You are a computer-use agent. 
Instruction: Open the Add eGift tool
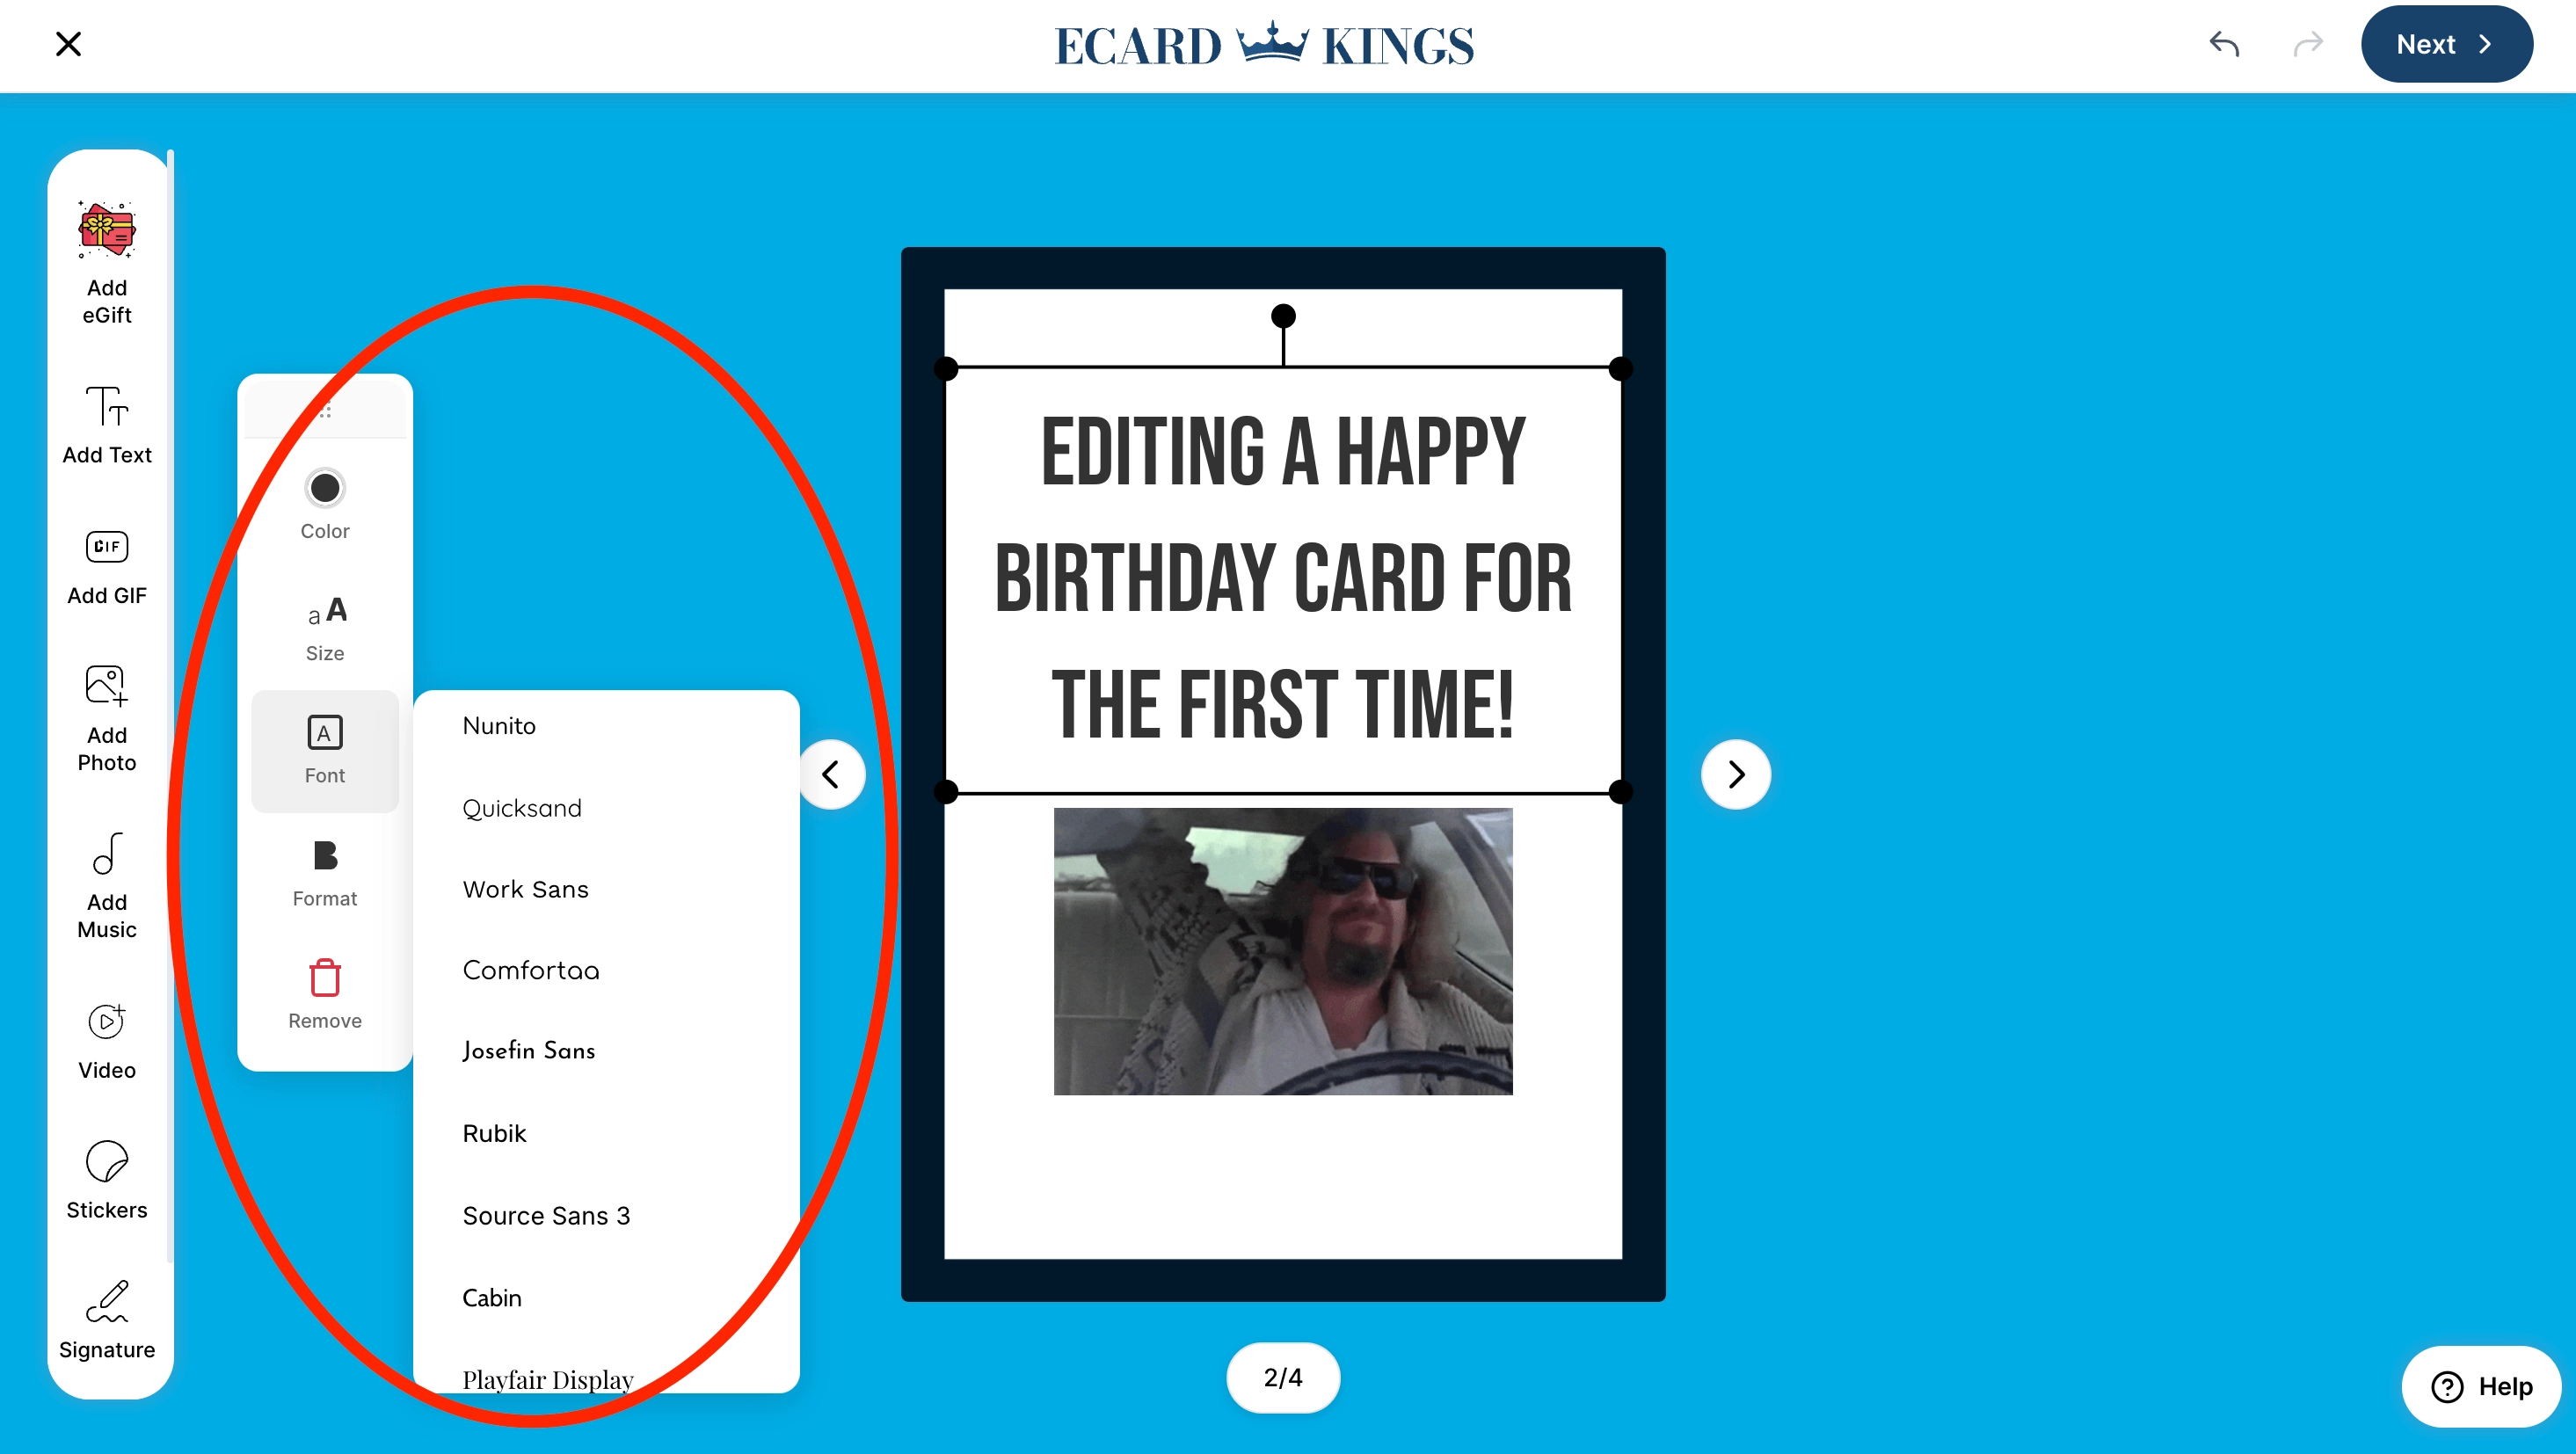(107, 263)
